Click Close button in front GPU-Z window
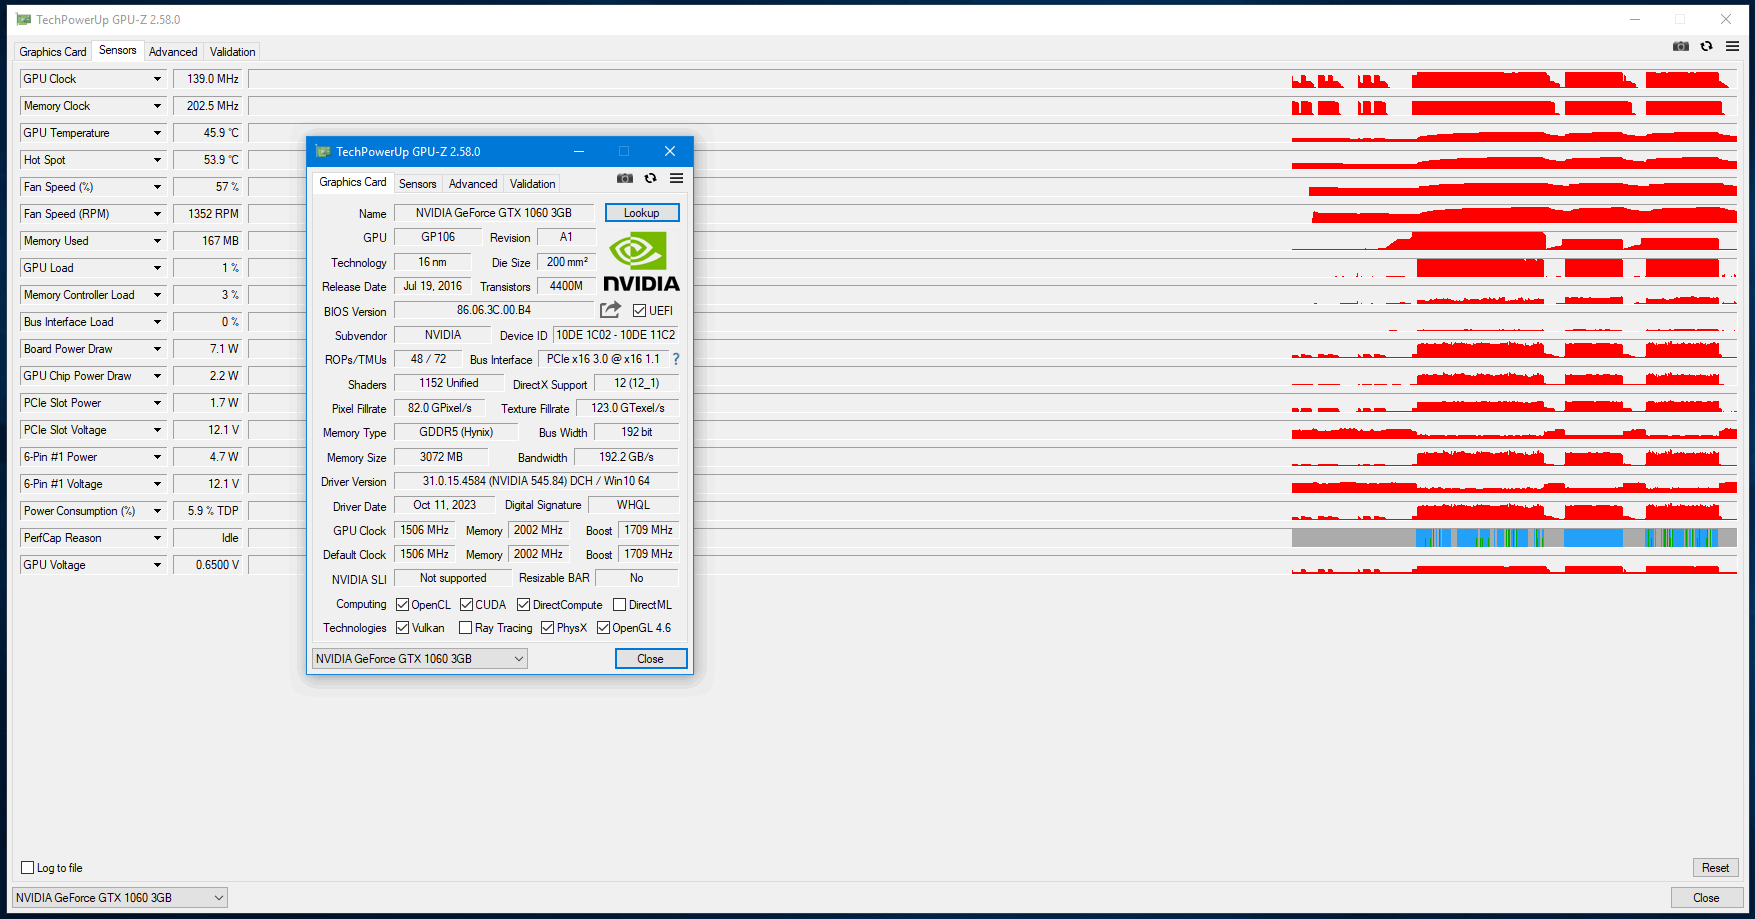The image size is (1755, 919). 651,659
